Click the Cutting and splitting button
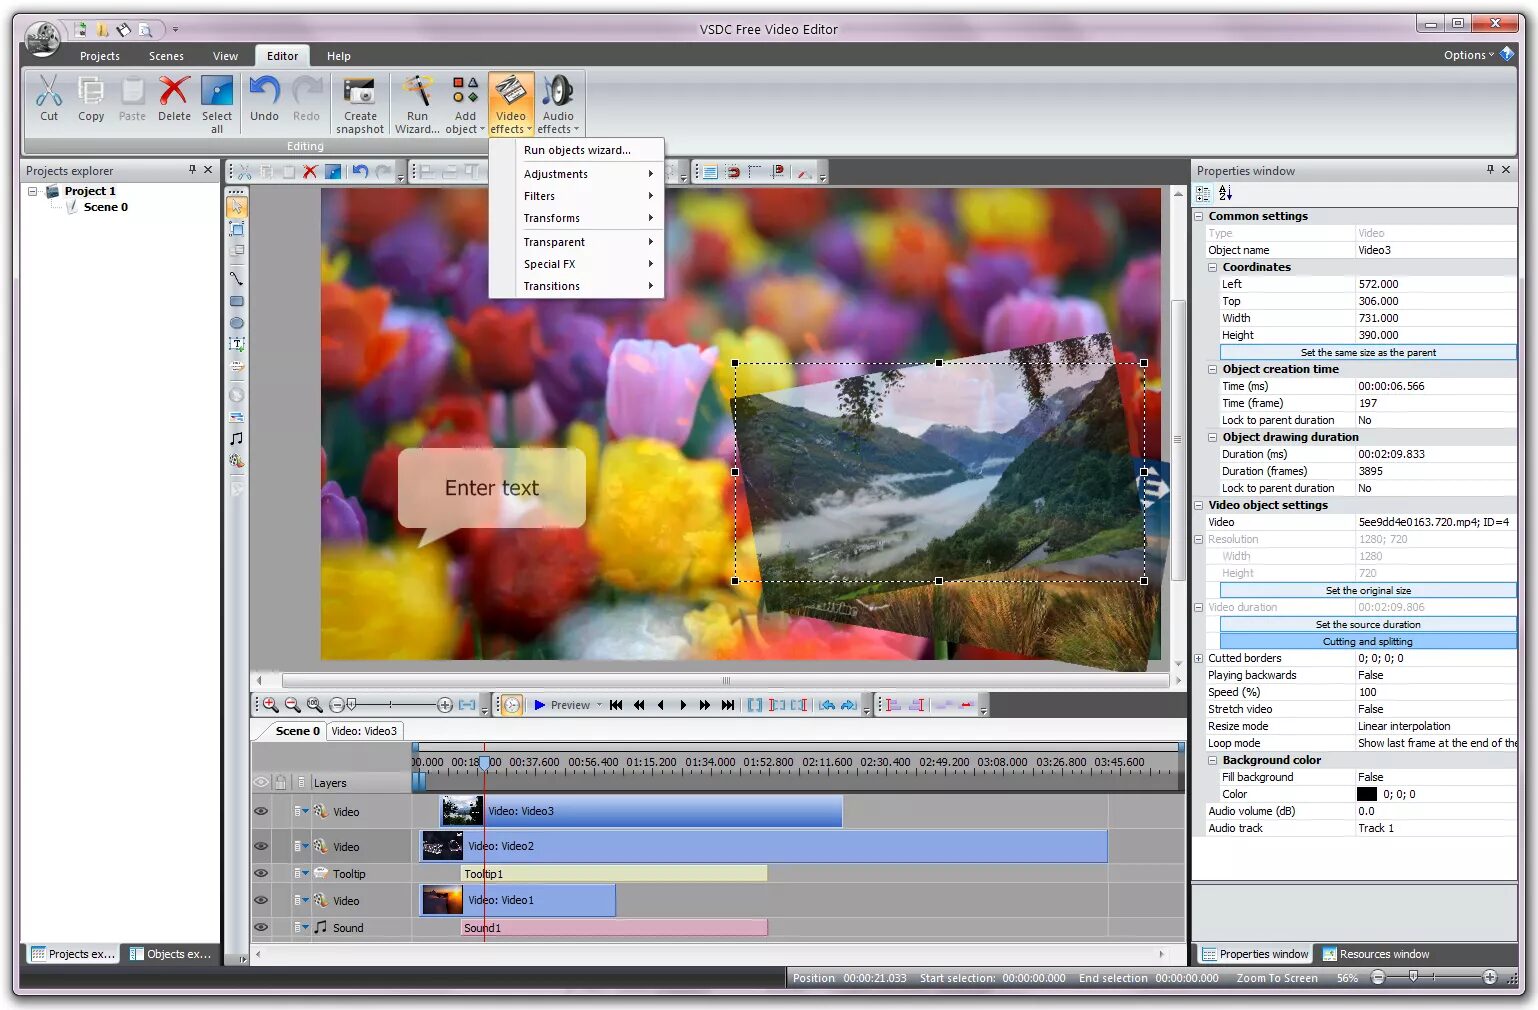Image resolution: width=1538 pixels, height=1010 pixels. 1367,642
